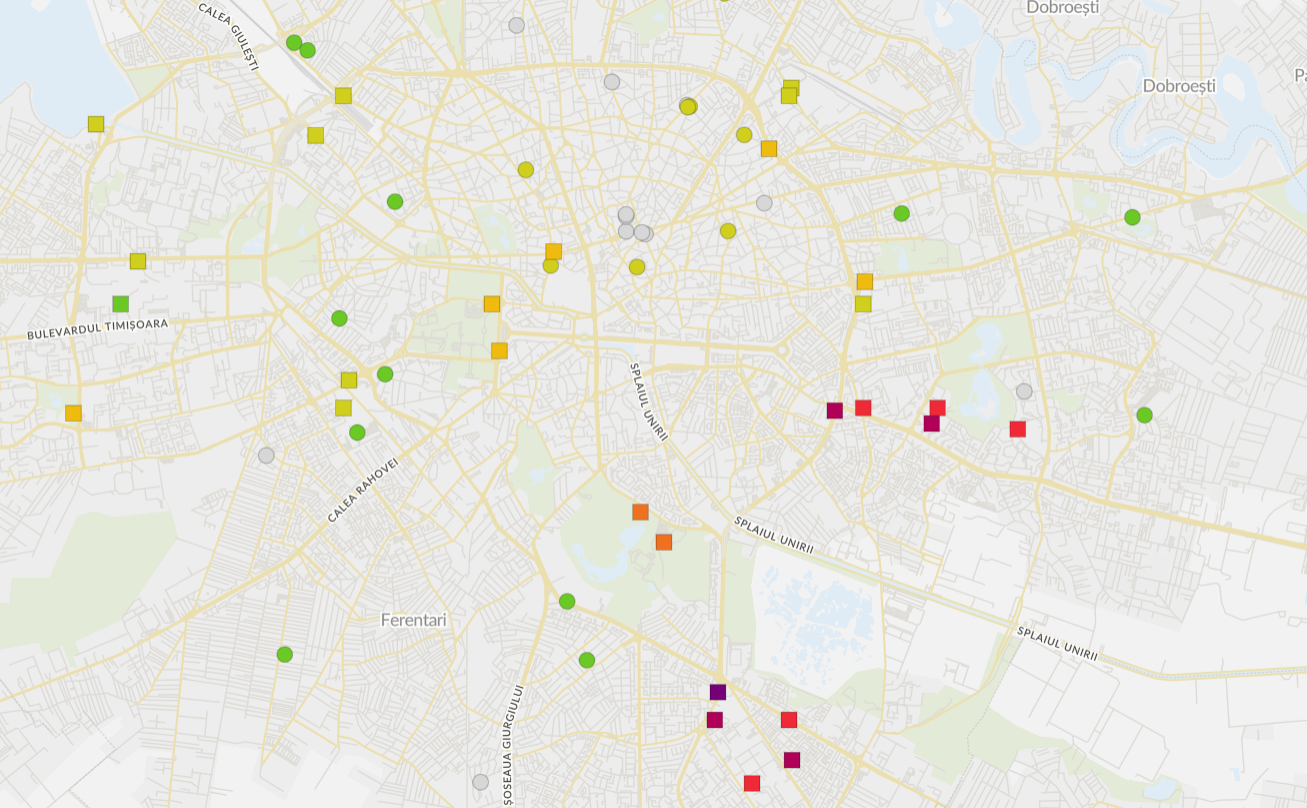The height and width of the screenshot is (808, 1307).
Task: Select the green square marker above Bulevardul Timișoara
Action: [x=121, y=304]
